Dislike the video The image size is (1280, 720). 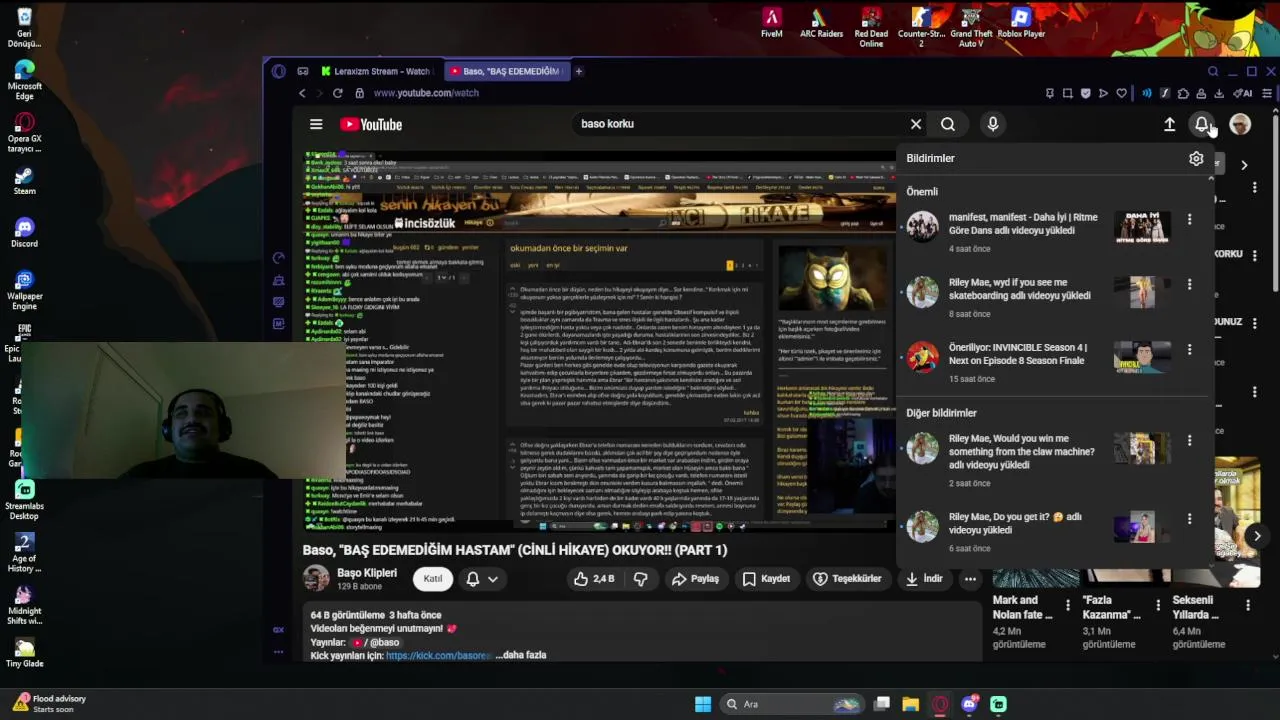[641, 579]
